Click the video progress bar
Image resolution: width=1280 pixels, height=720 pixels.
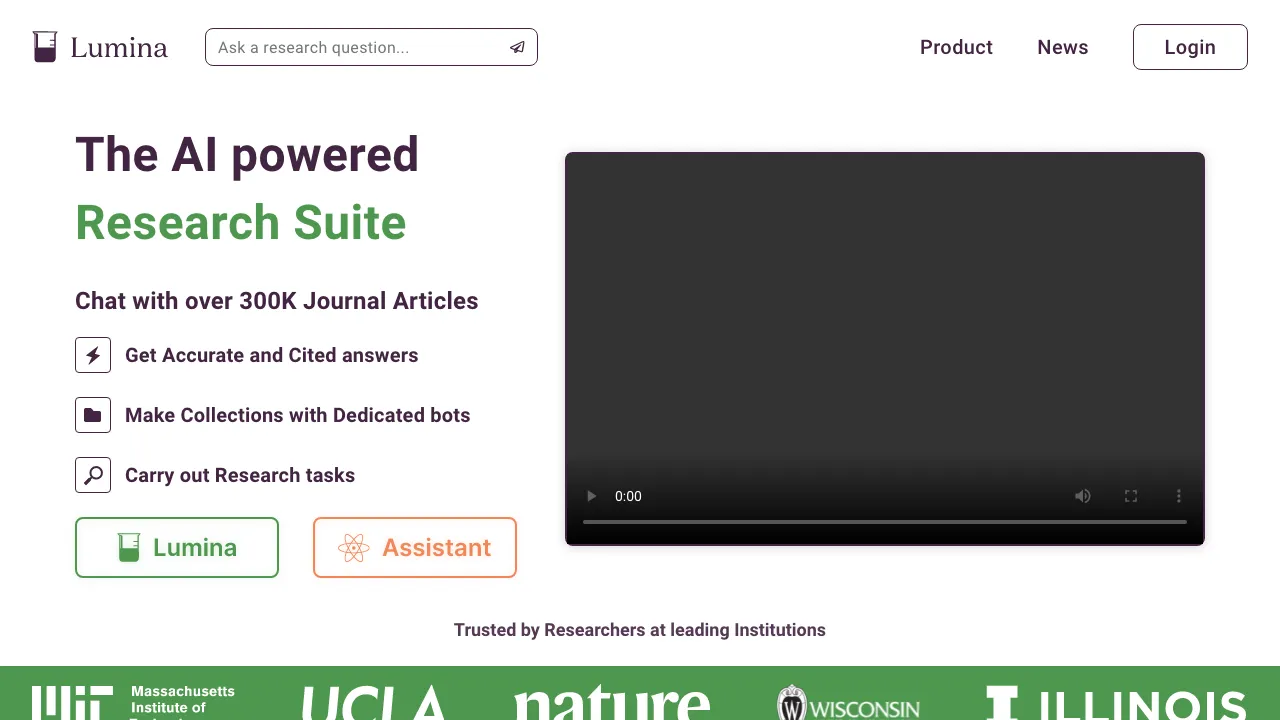[885, 522]
